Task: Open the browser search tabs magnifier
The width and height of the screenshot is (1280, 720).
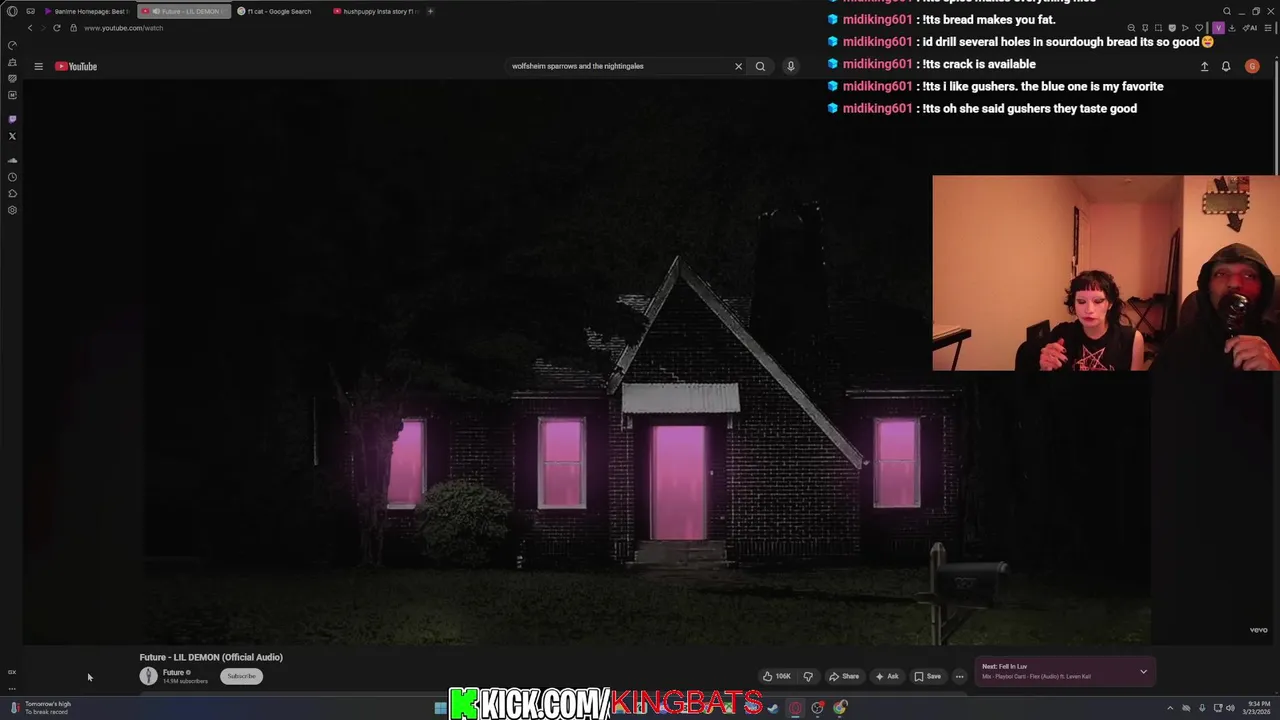Action: [x=1227, y=11]
